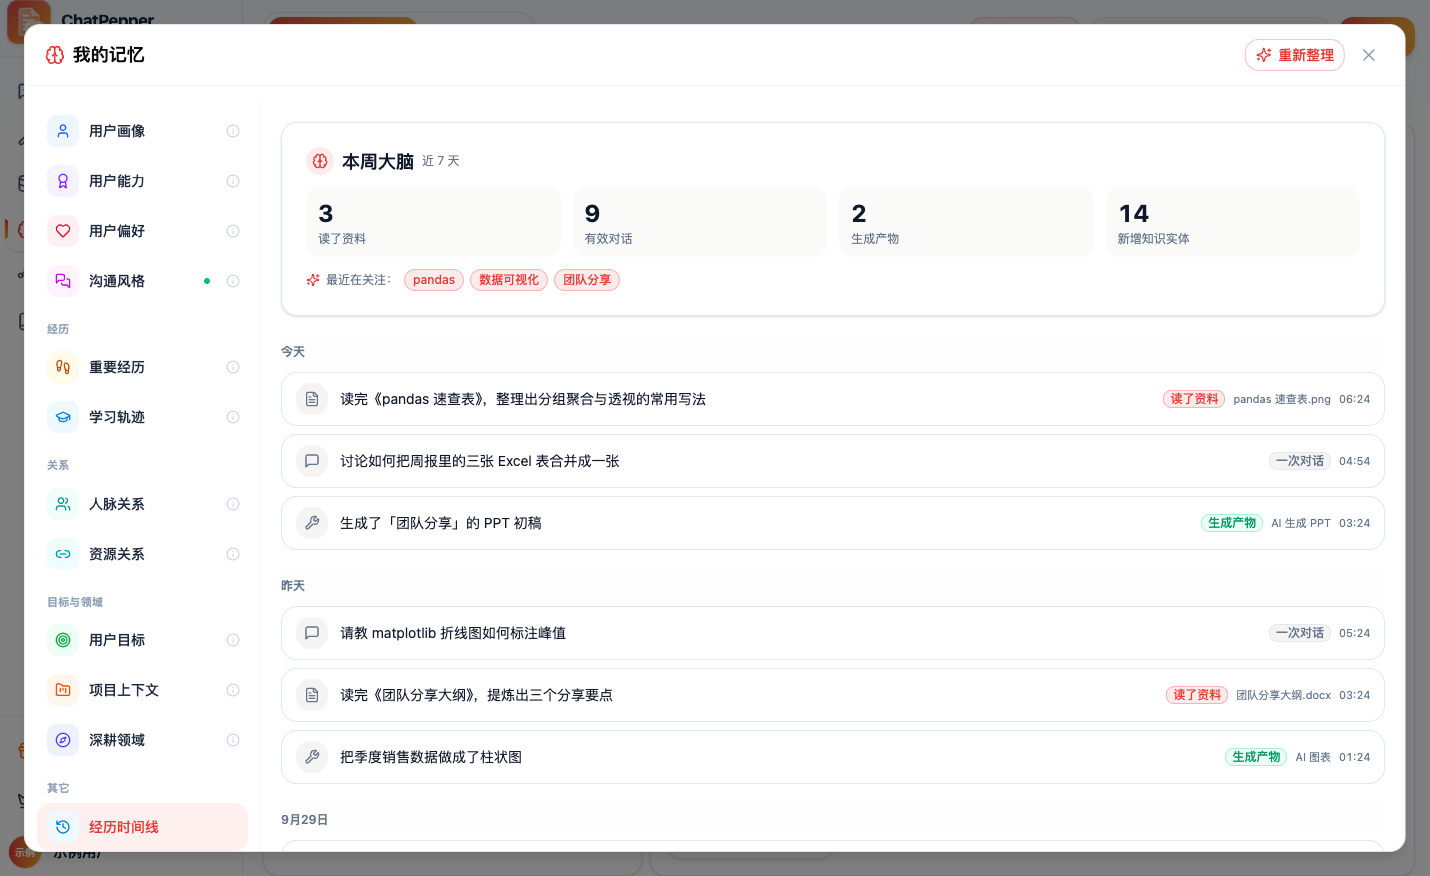Image resolution: width=1430 pixels, height=876 pixels.
Task: Open entry 请教 matplotlib 折线图如何标注峰值
Action: (833, 633)
